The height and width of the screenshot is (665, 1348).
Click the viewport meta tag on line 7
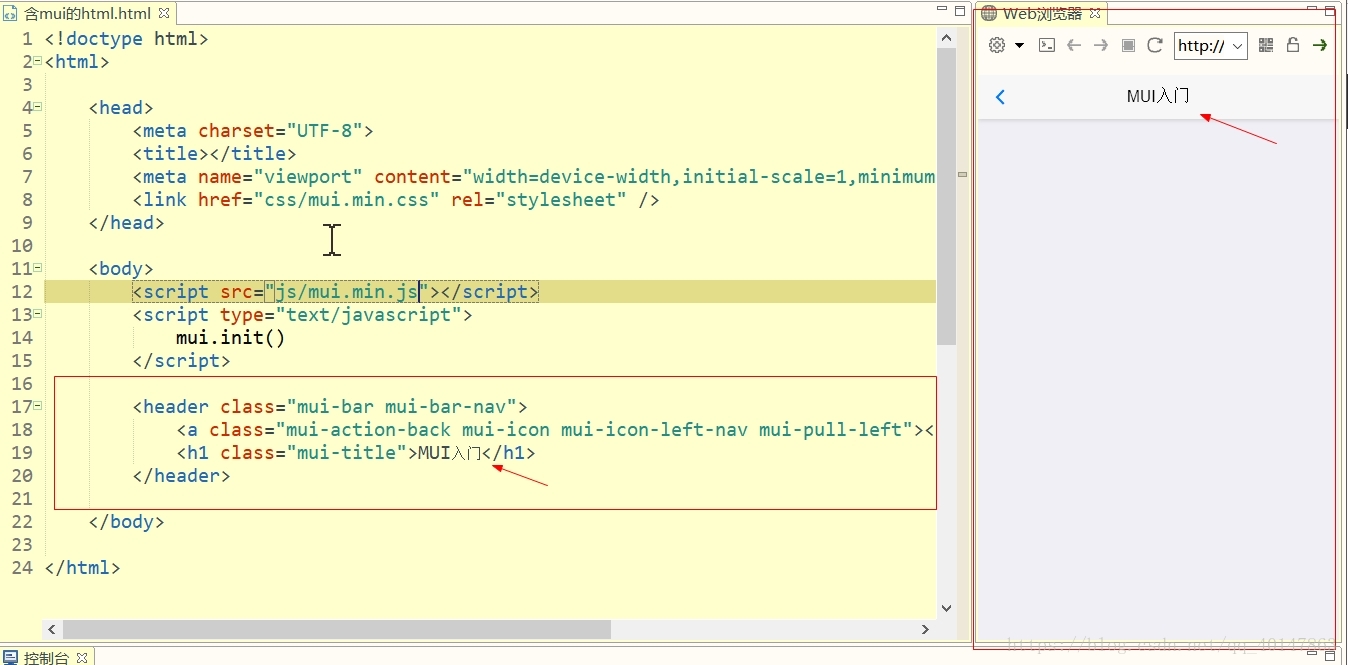coord(534,177)
